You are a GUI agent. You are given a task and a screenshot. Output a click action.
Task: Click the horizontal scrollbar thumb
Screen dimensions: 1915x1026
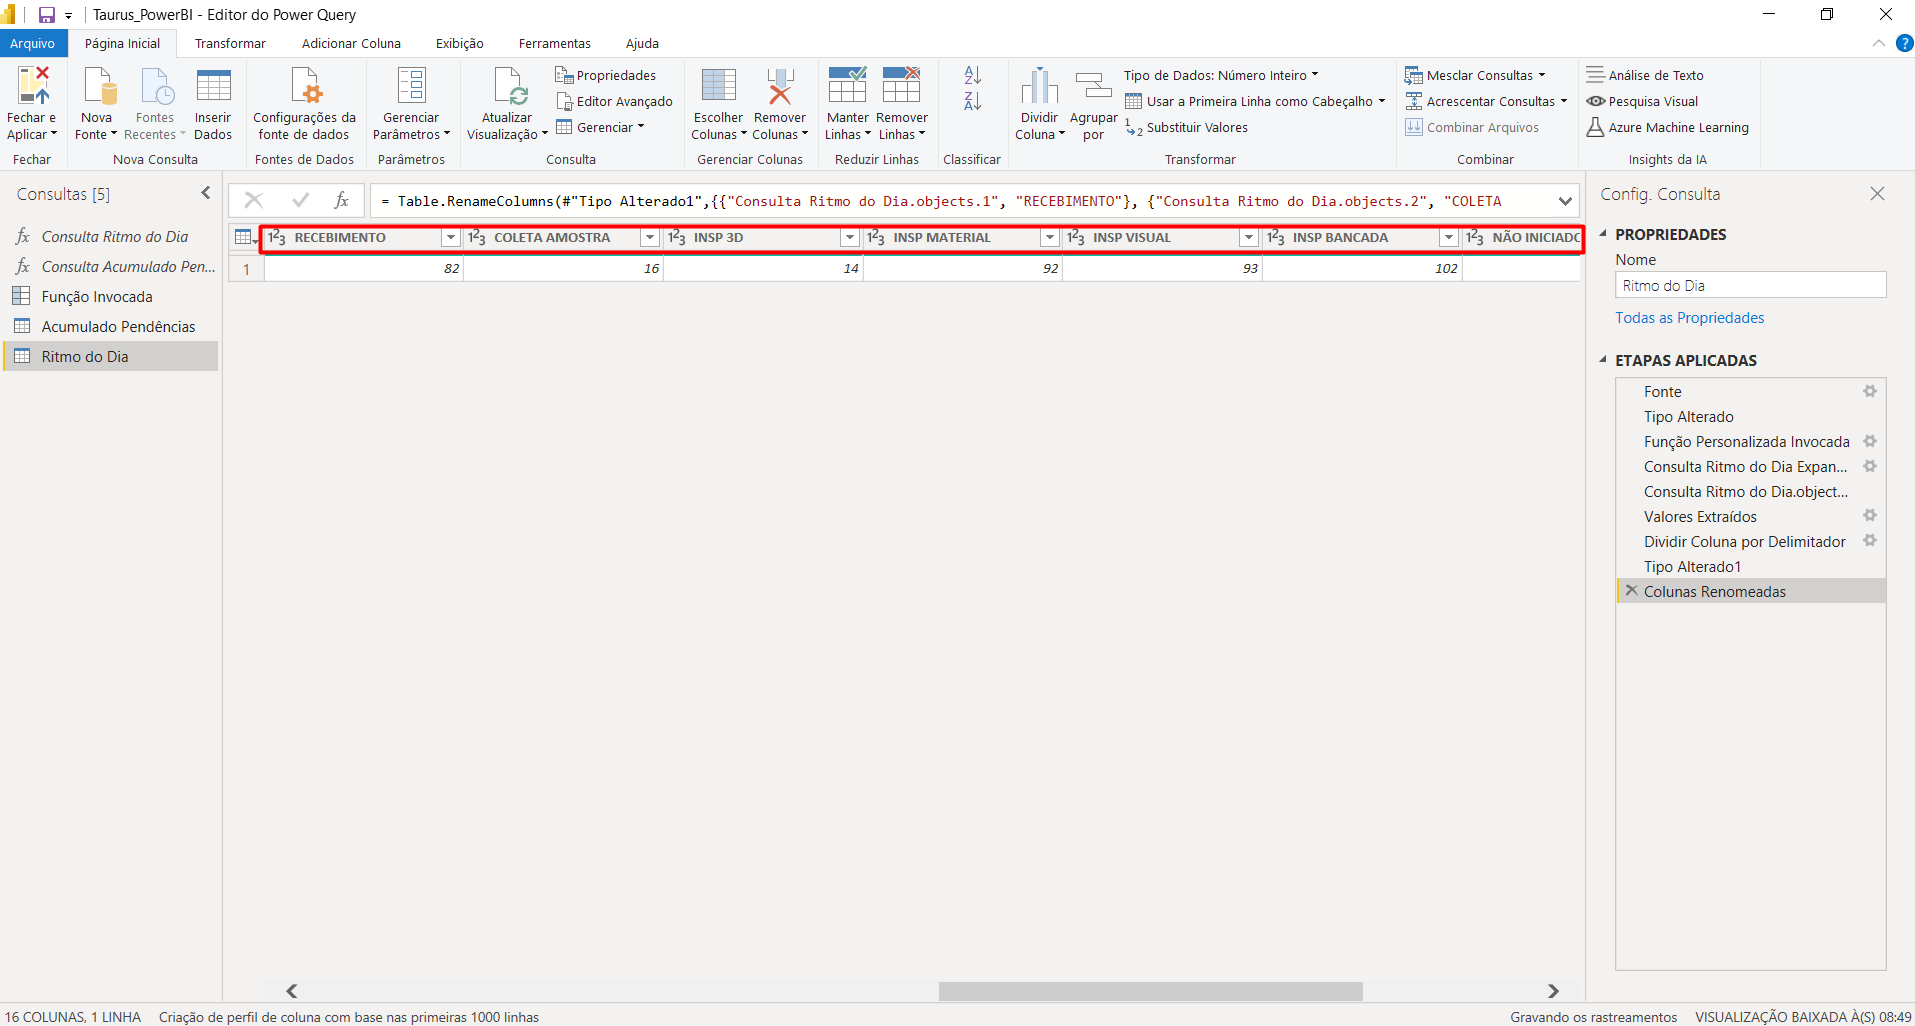pos(1150,991)
